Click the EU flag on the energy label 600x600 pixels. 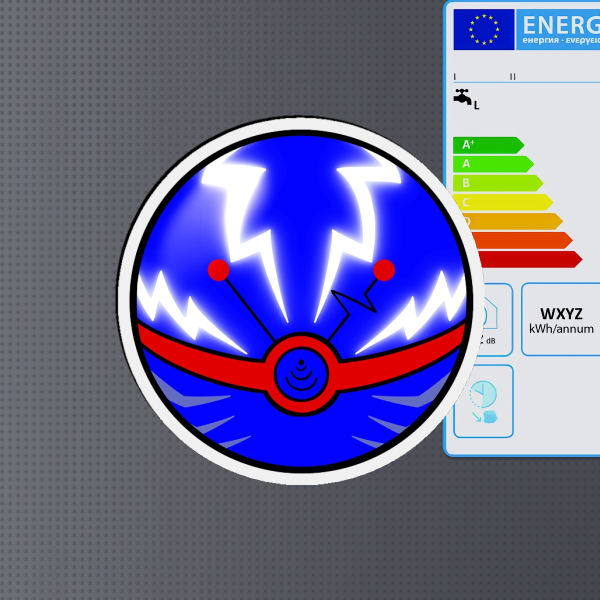[x=484, y=29]
